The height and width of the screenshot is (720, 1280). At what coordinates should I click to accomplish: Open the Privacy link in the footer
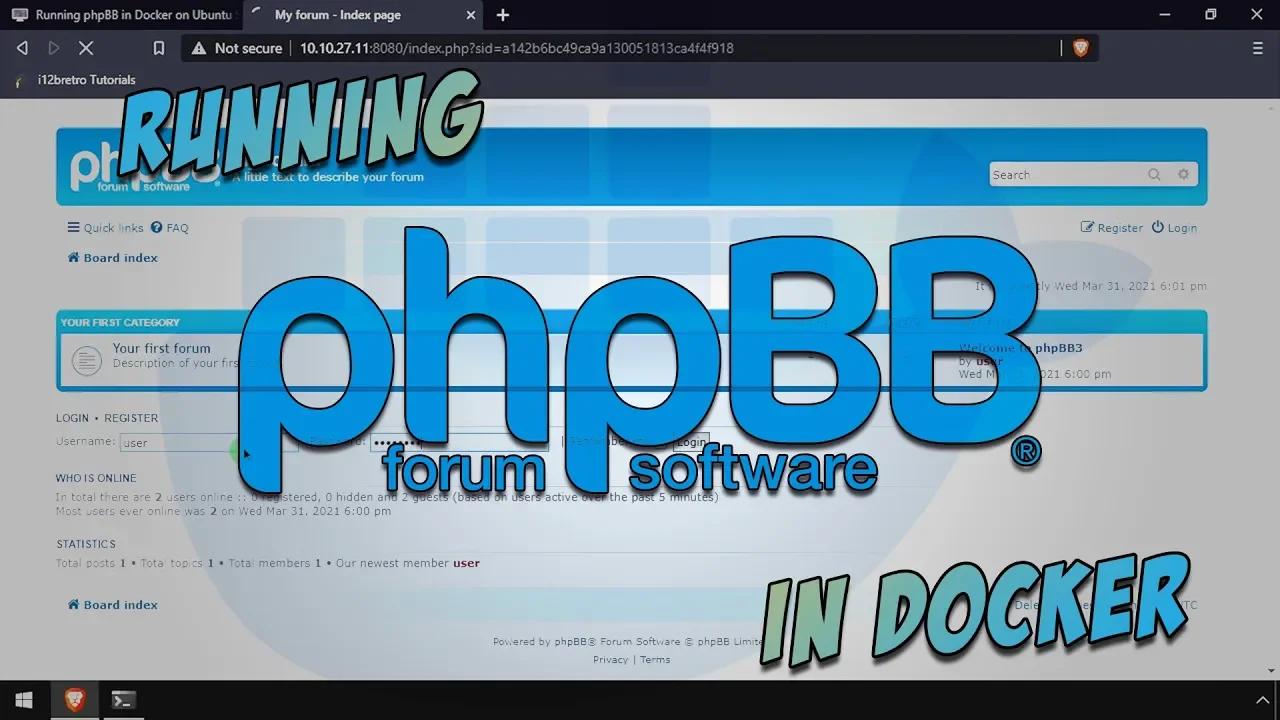coord(610,659)
